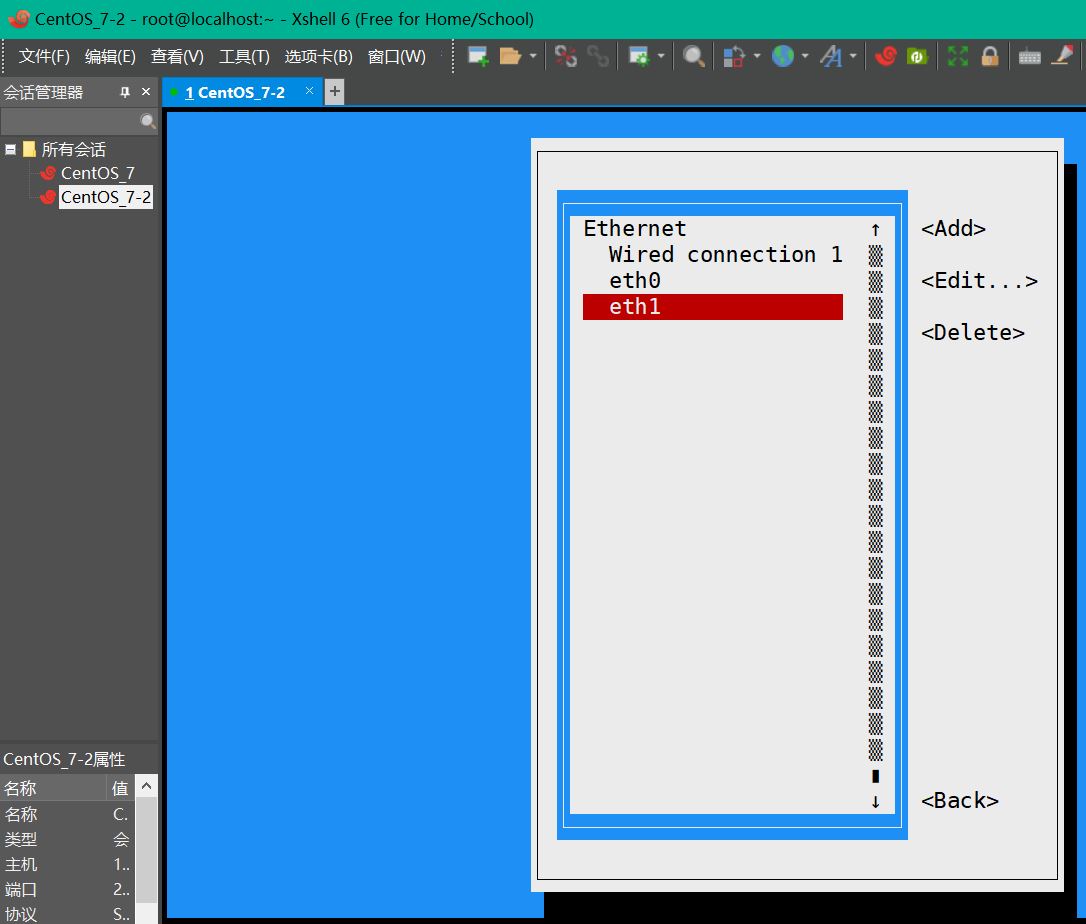Select the 所有会话 folder
This screenshot has height=924, width=1086.
point(73,149)
